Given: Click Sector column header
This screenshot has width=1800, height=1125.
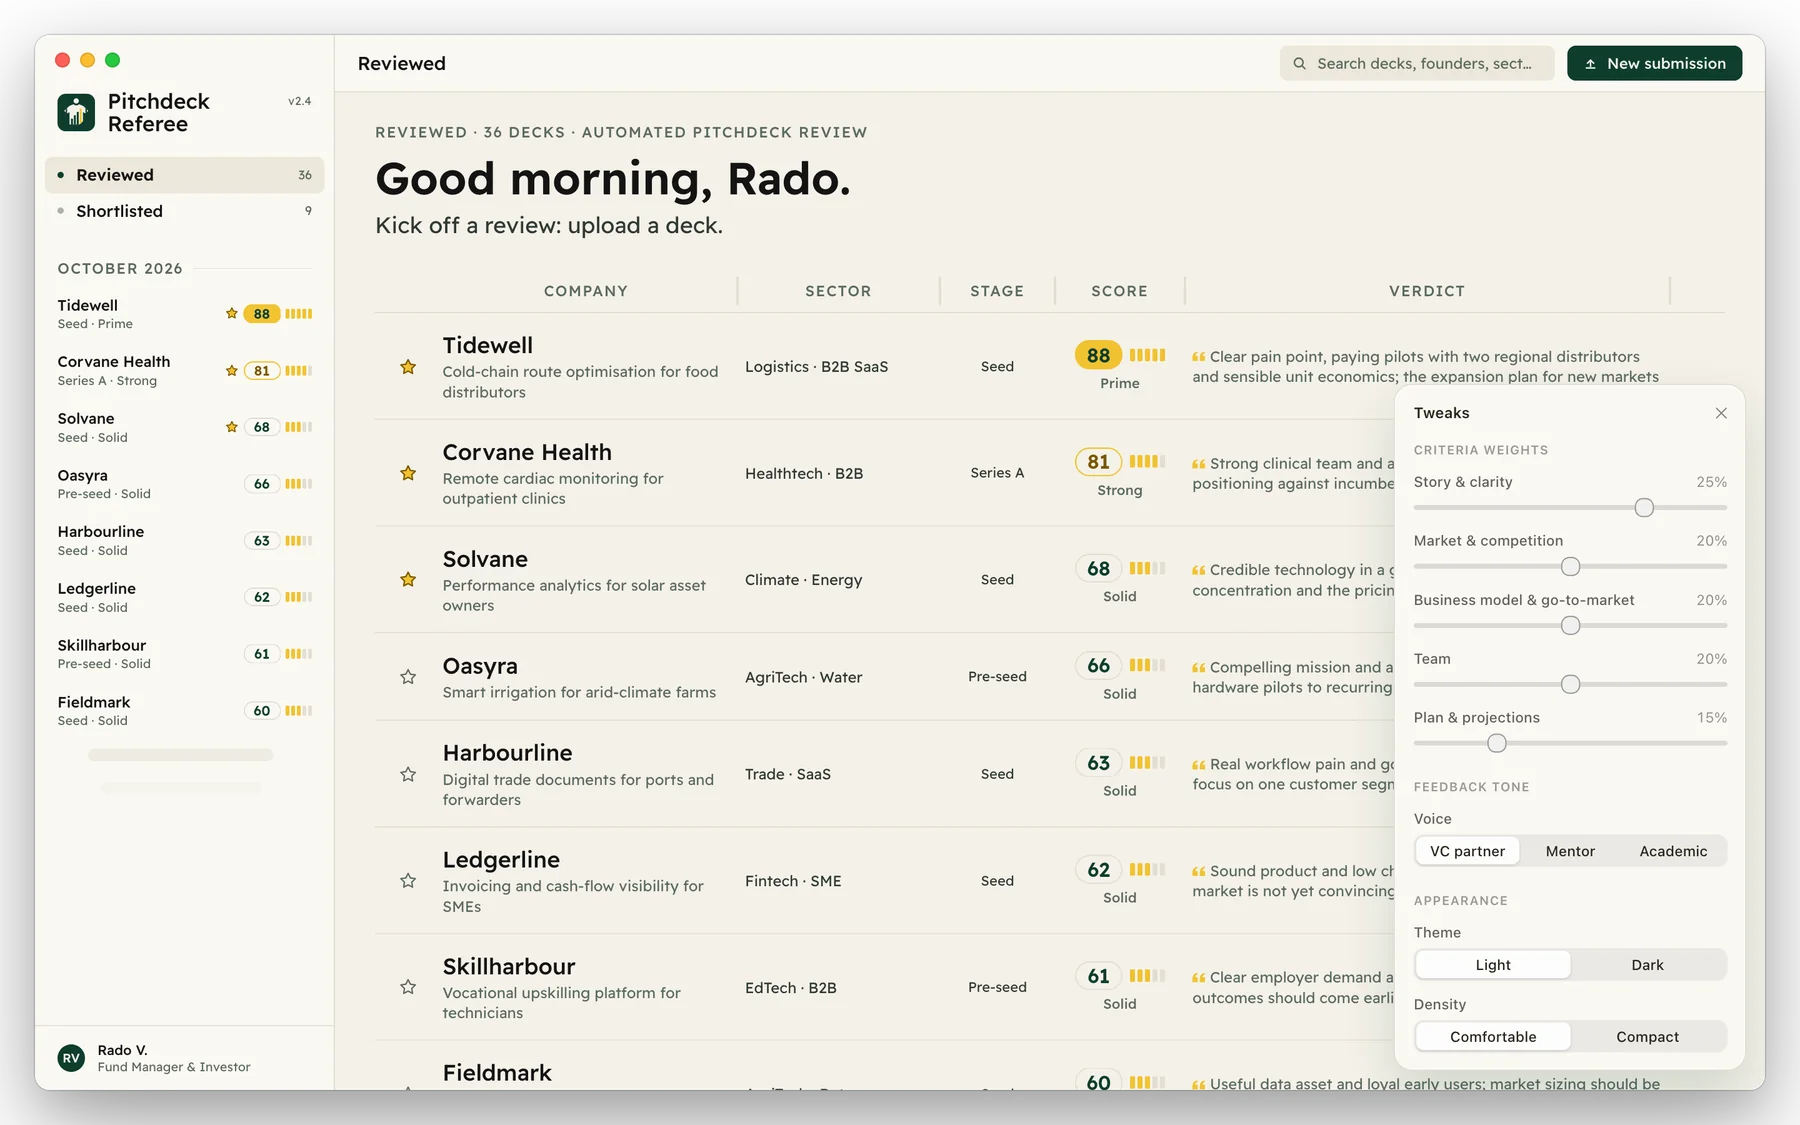Looking at the screenshot, I should coord(838,291).
